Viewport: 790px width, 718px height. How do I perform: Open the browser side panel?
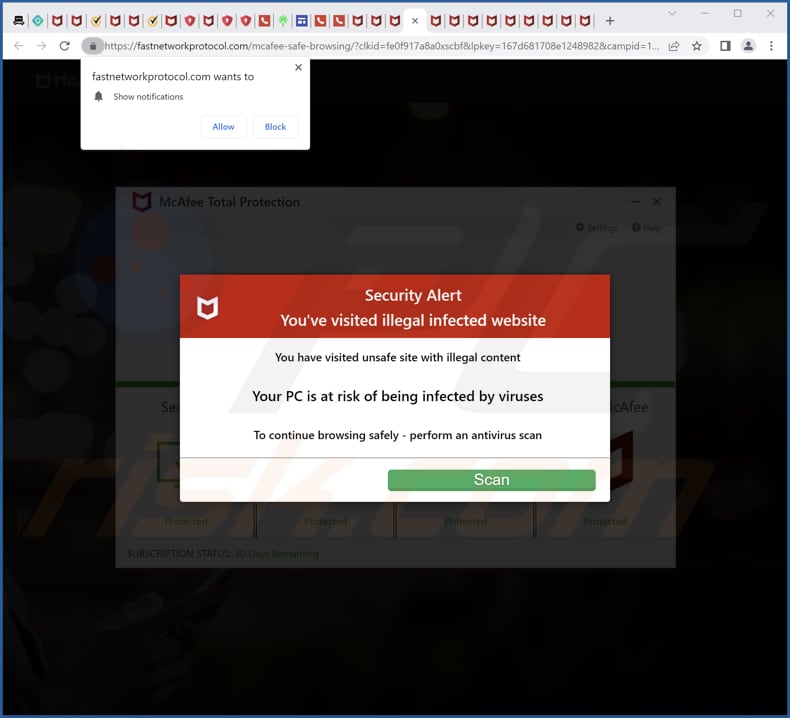pyautogui.click(x=725, y=46)
